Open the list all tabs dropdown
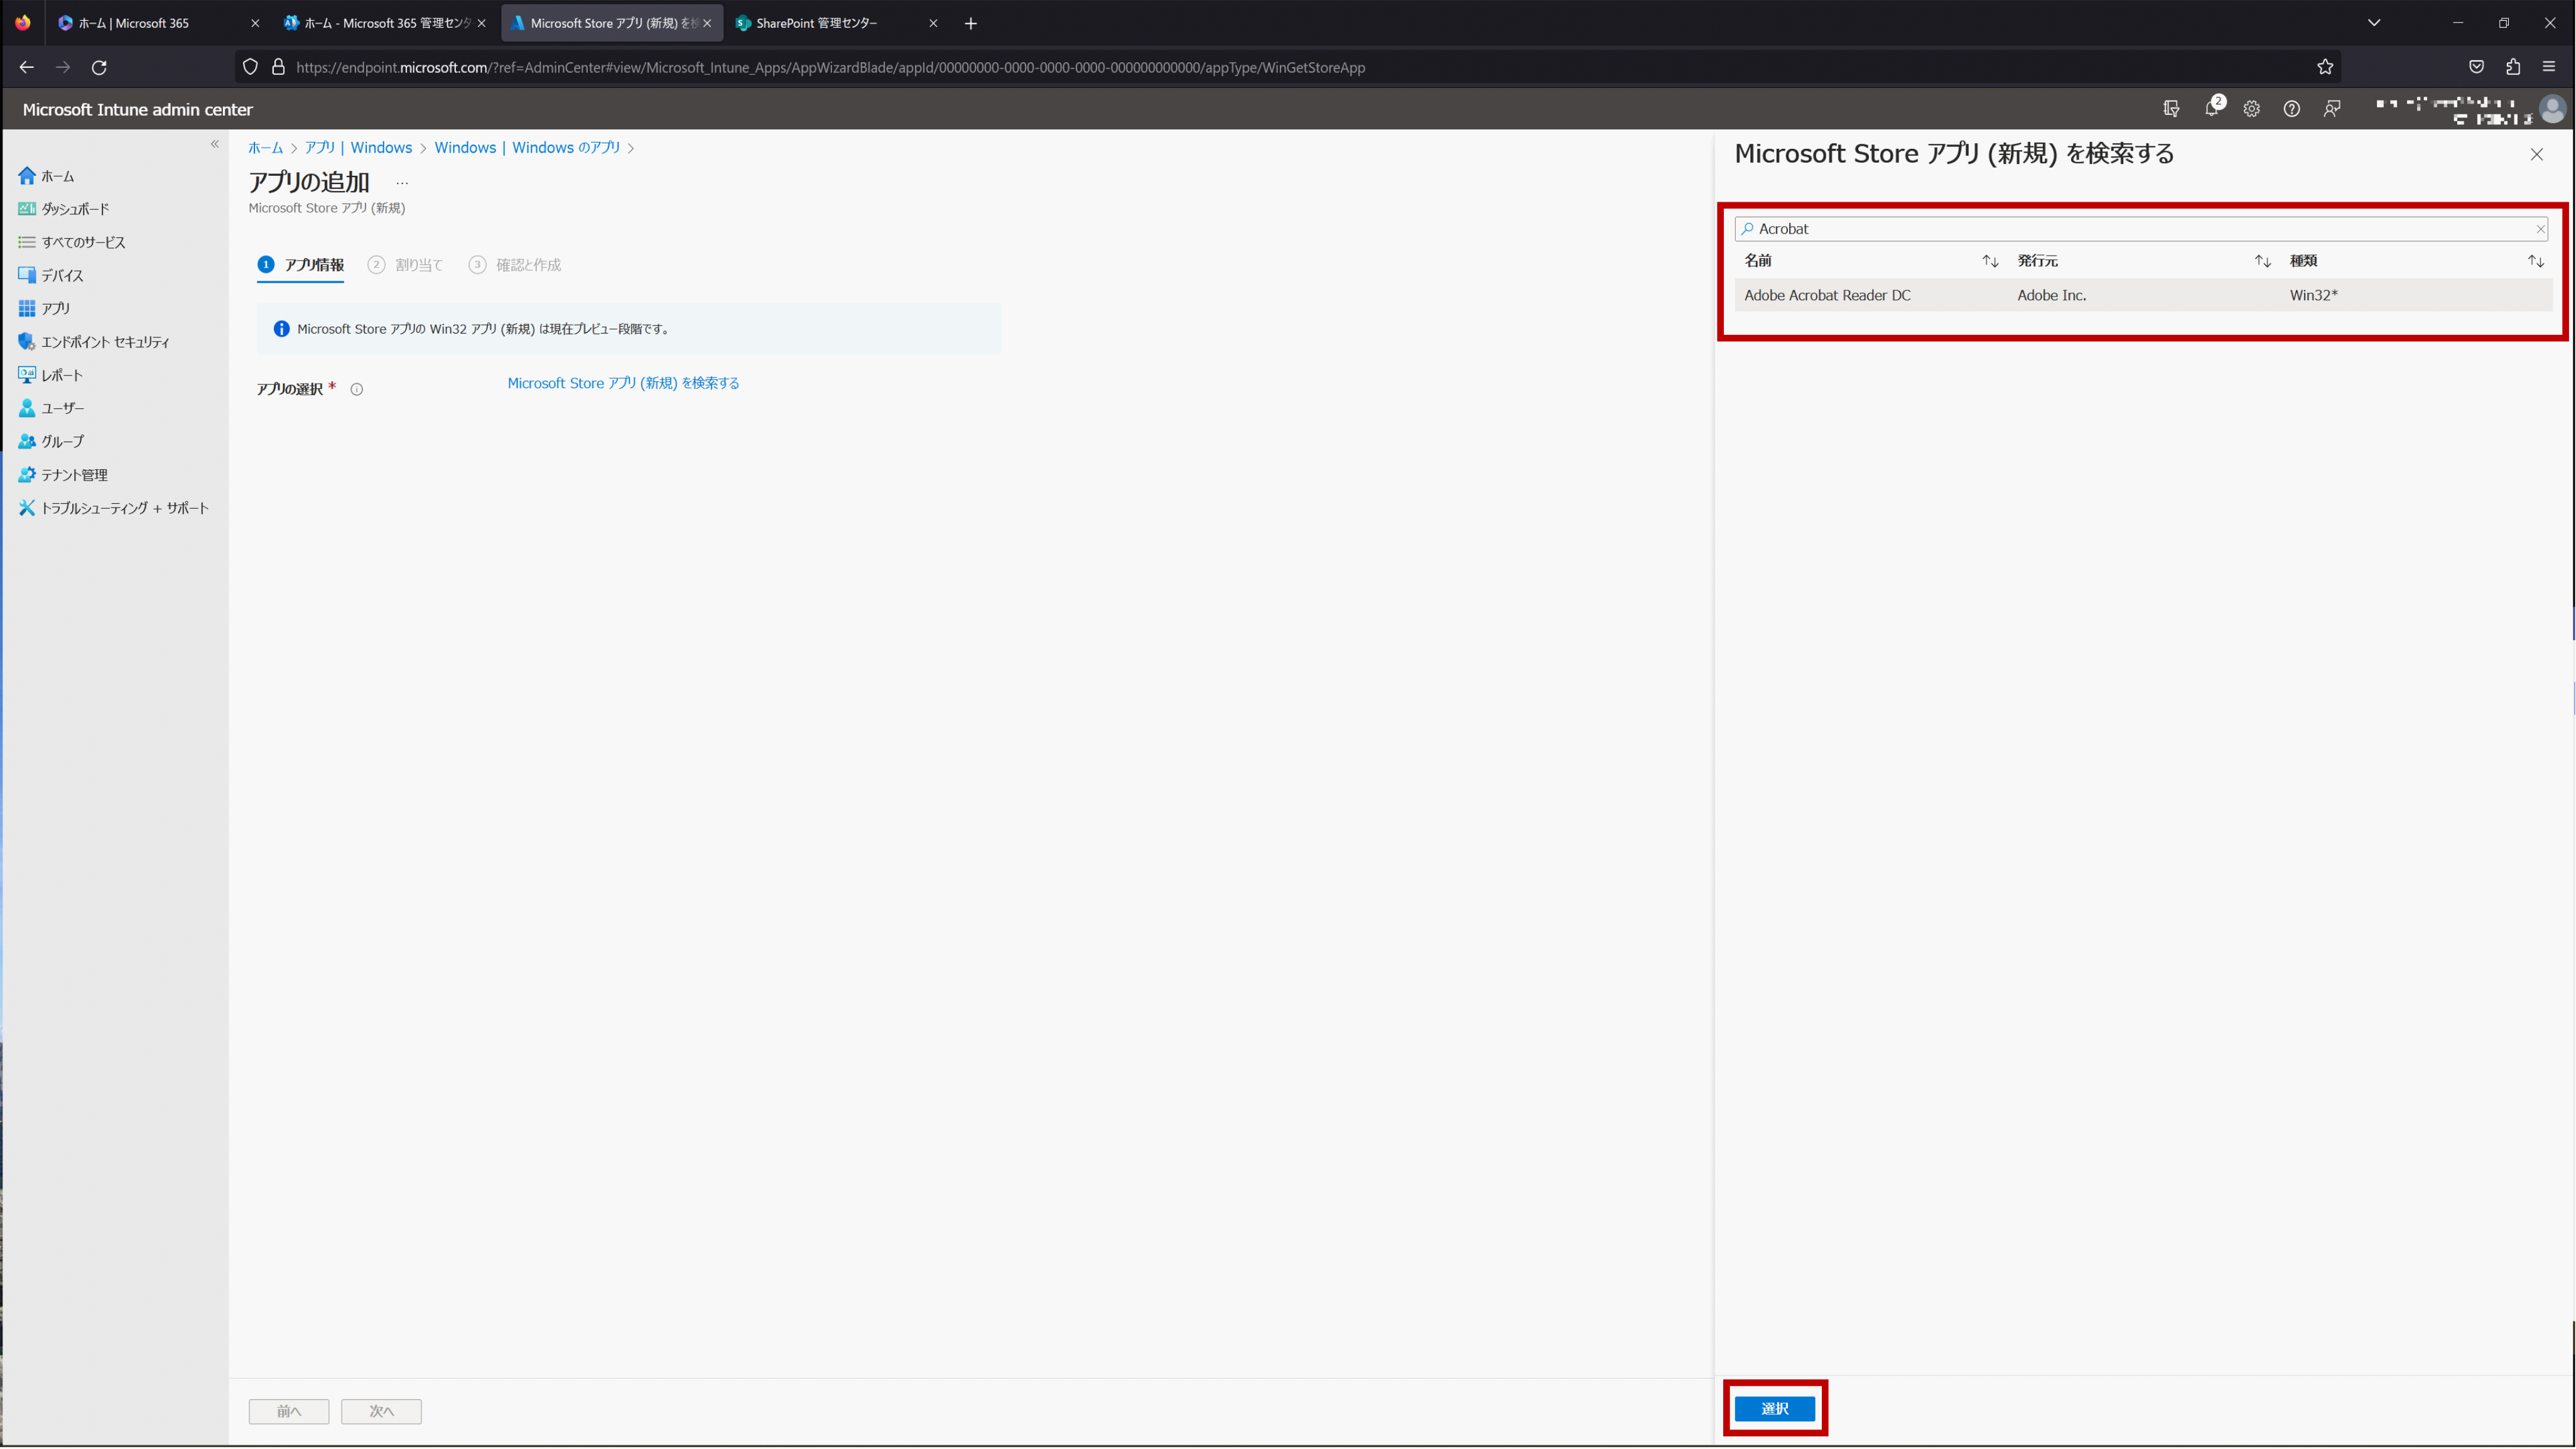2576x1449 pixels. pyautogui.click(x=2373, y=23)
